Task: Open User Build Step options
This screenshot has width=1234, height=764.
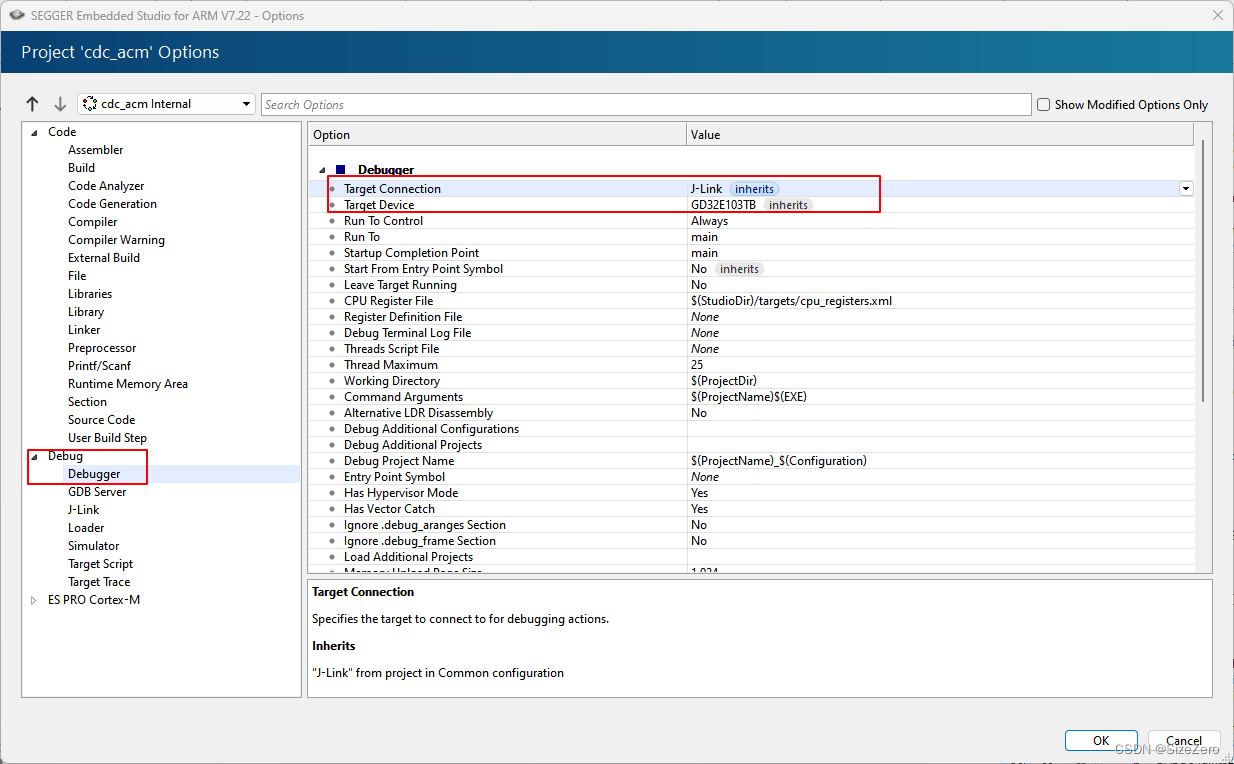Action: tap(107, 438)
